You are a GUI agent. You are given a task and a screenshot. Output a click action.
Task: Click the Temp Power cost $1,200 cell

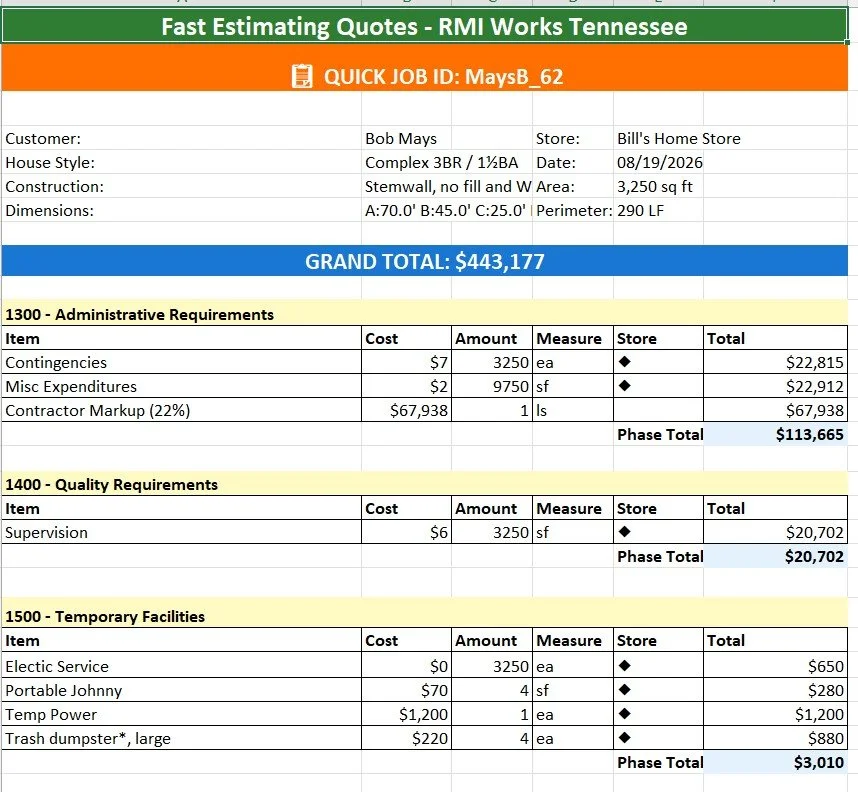point(407,715)
